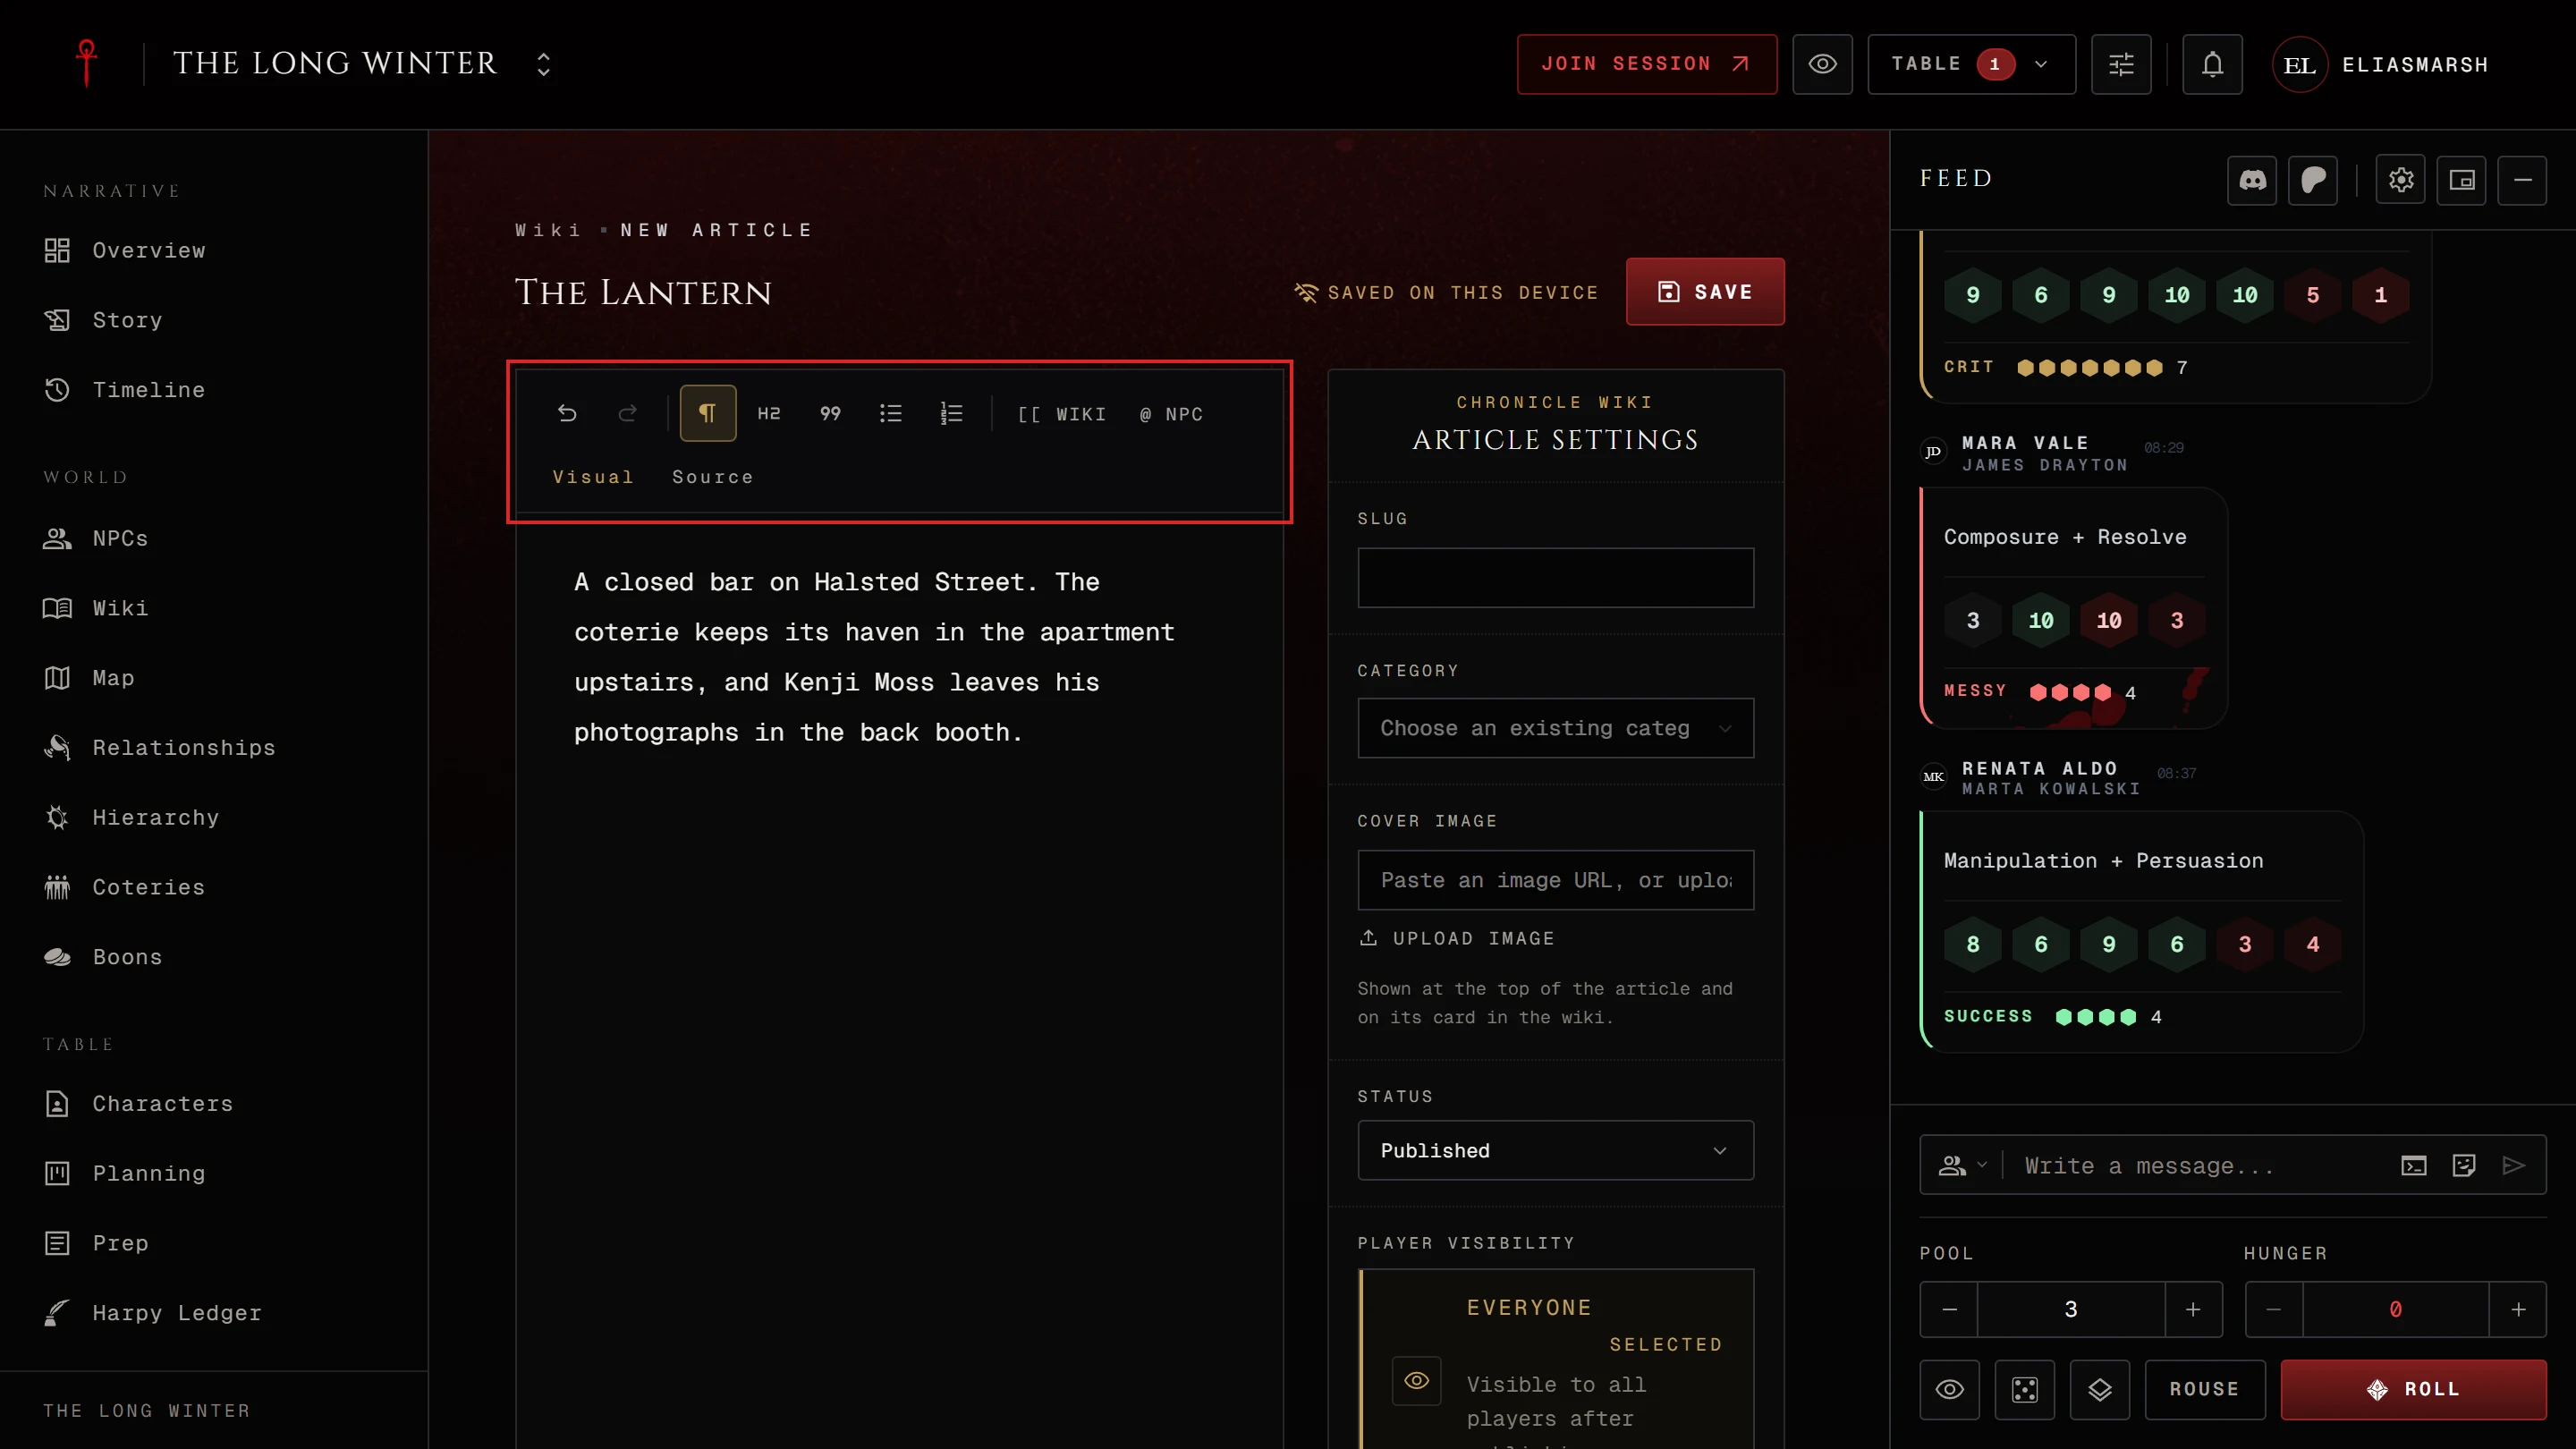Insert an @ NPC mention

tap(1171, 414)
